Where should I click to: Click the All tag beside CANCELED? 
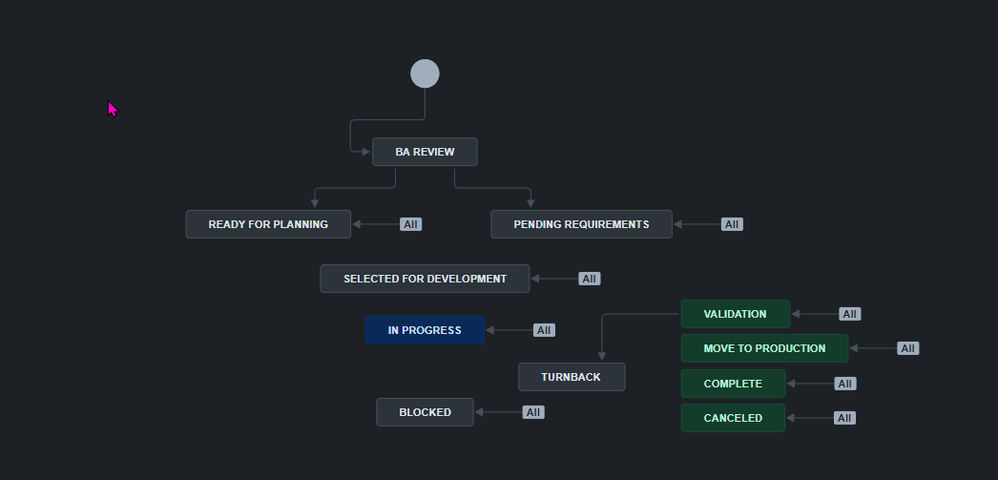coord(845,418)
